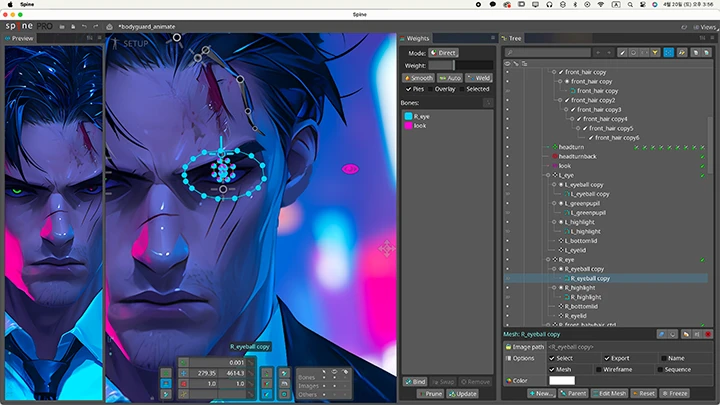Collapse the R_highlight slot node
Screen dimensions: 720x405
point(554,288)
